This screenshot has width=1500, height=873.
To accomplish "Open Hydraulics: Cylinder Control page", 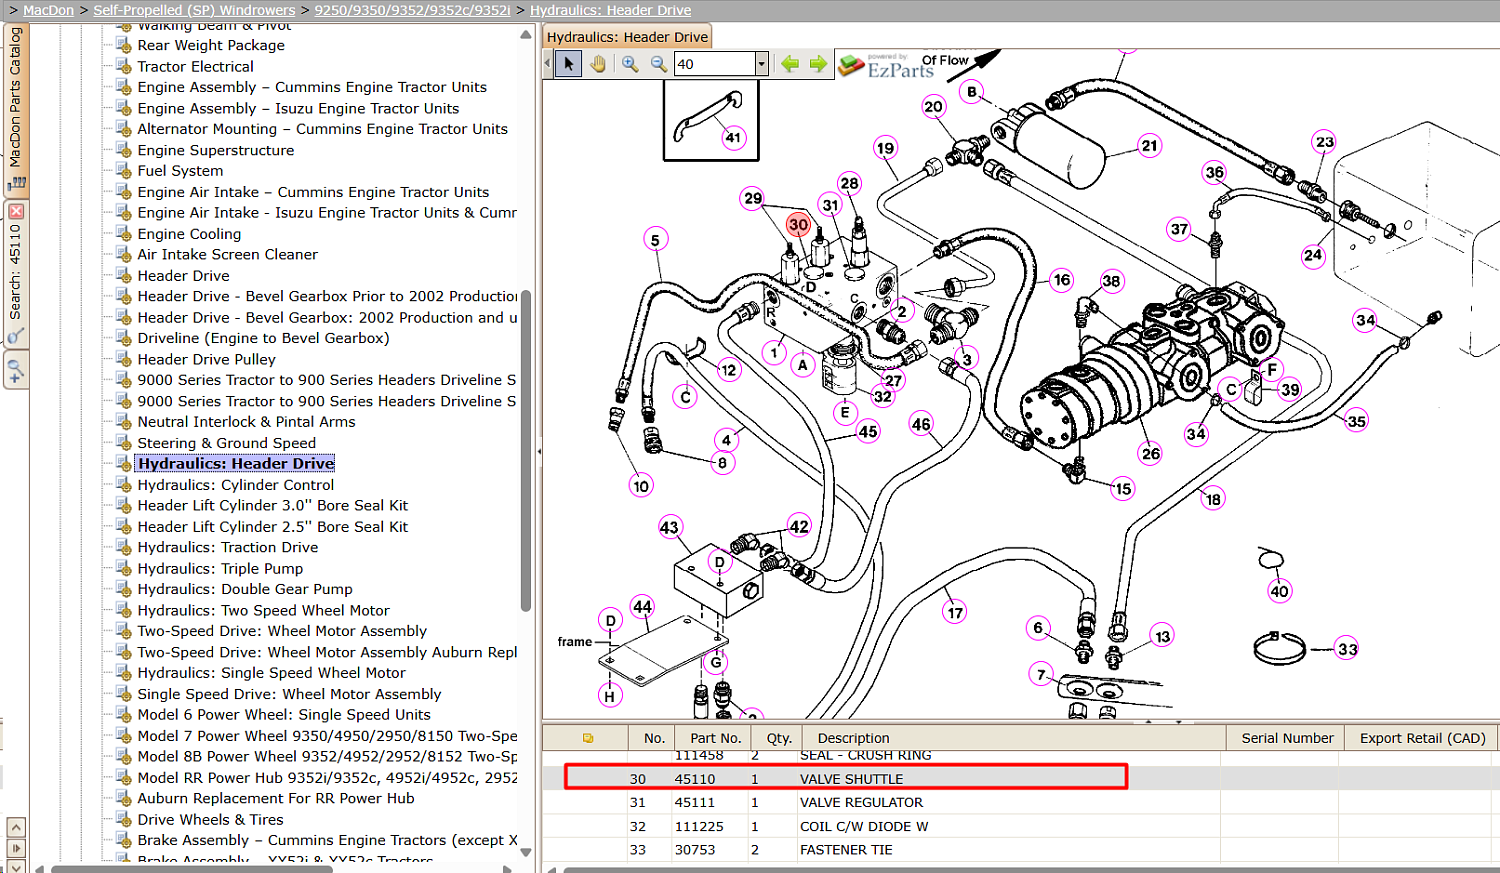I will pos(235,485).
